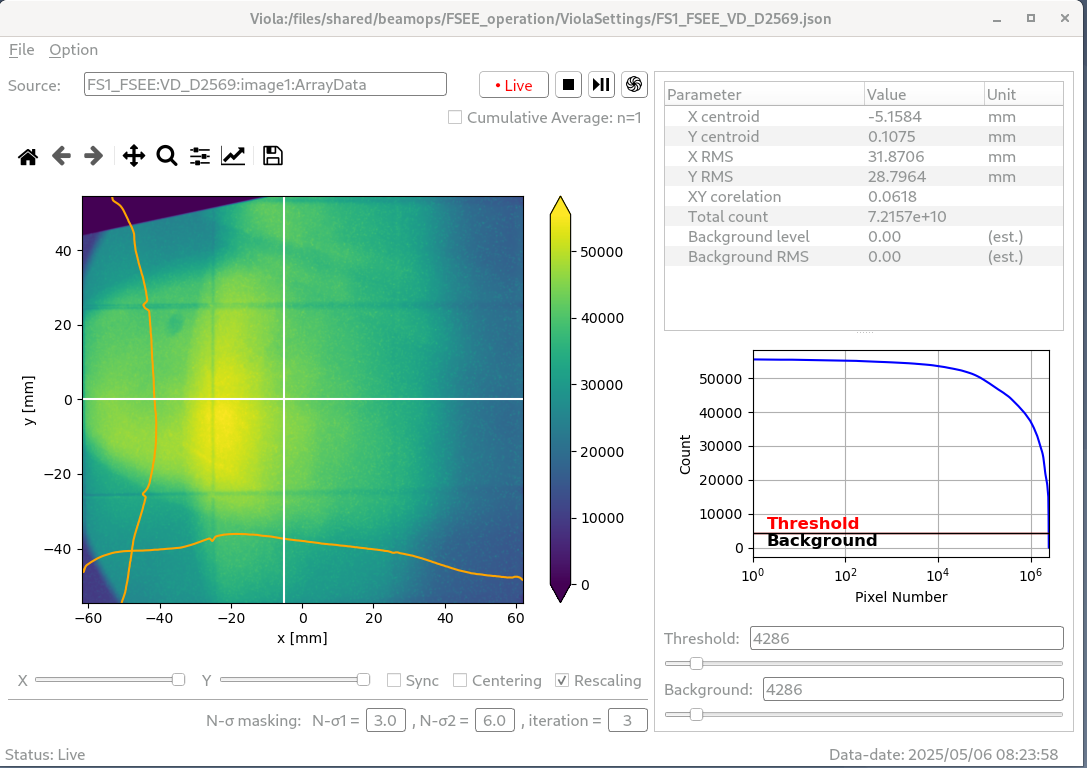
Task: Activate the Zoom magnifier tool
Action: [x=167, y=156]
